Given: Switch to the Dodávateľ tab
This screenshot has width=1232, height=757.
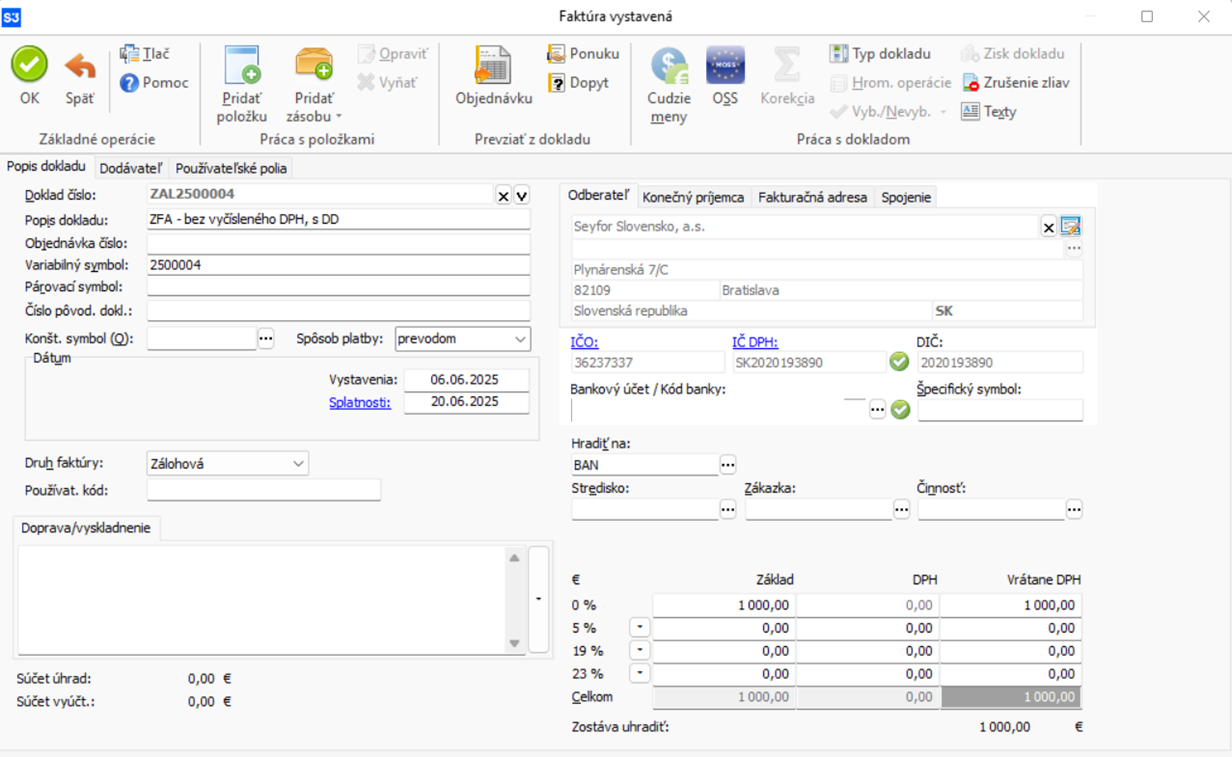Looking at the screenshot, I should pos(131,168).
